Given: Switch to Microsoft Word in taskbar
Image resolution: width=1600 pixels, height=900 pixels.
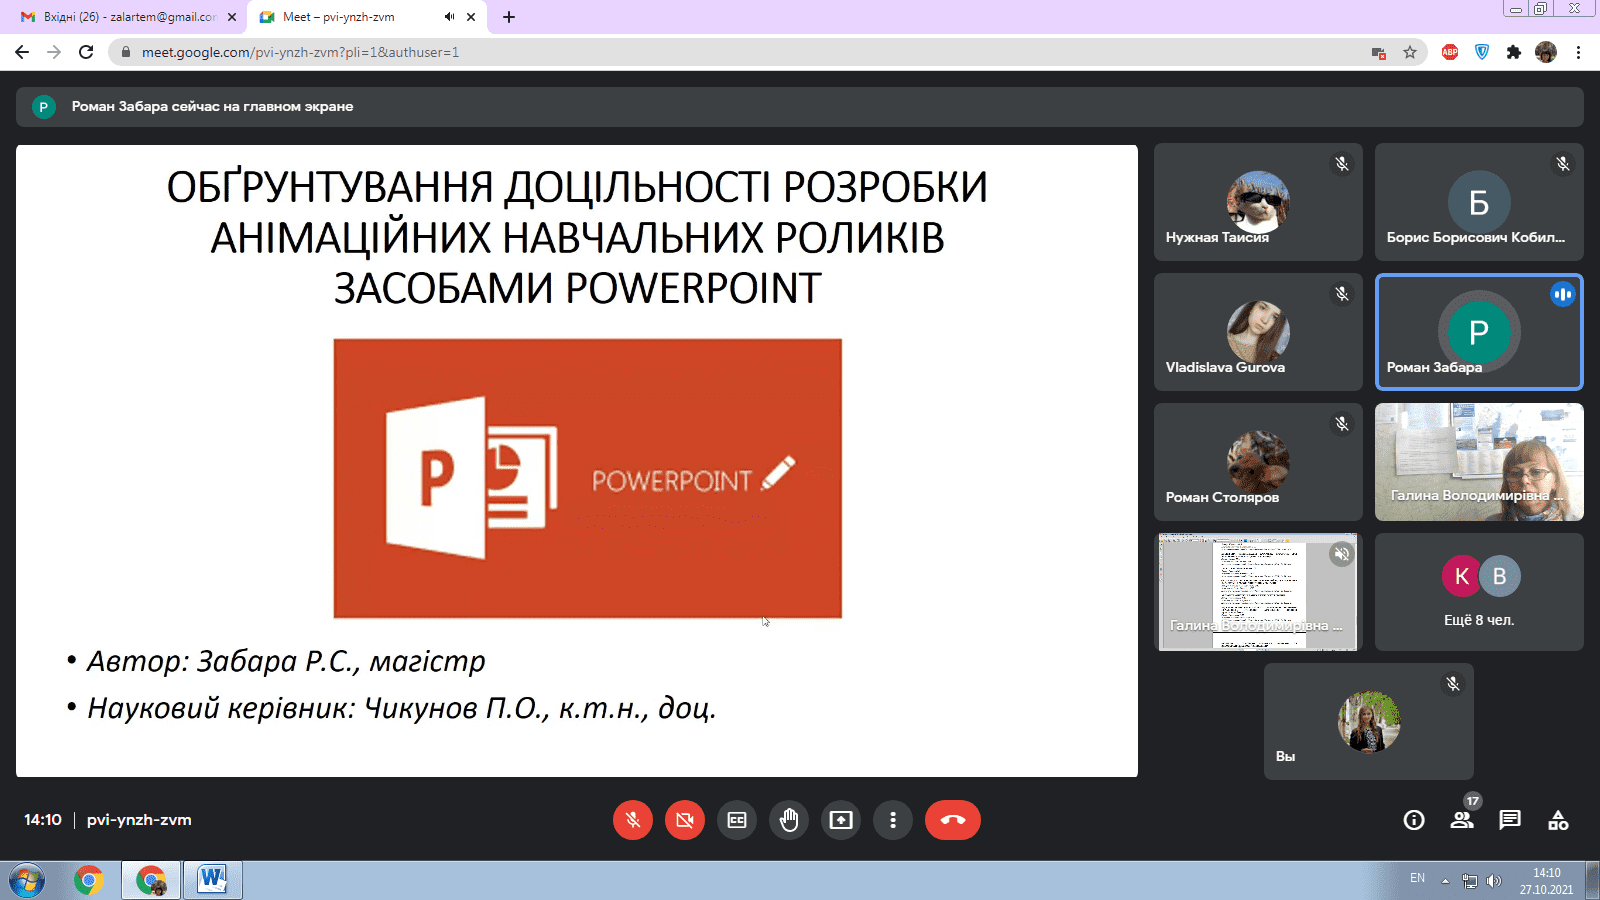Looking at the screenshot, I should (212, 880).
